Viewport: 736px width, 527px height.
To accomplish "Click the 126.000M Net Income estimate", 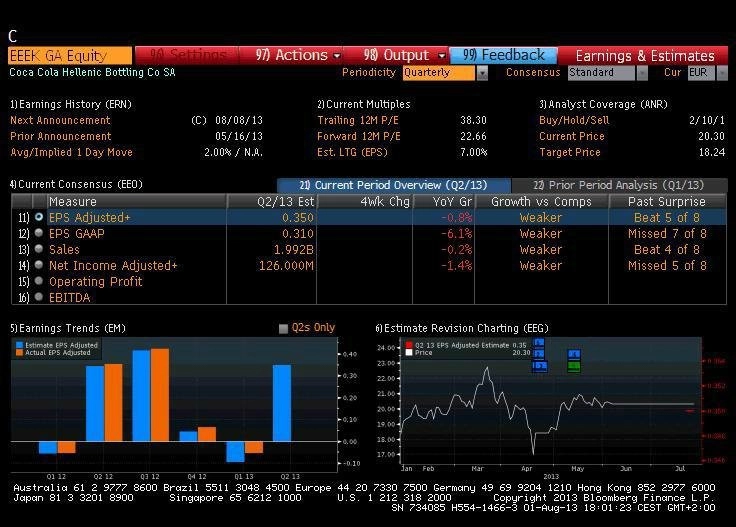I will click(286, 266).
